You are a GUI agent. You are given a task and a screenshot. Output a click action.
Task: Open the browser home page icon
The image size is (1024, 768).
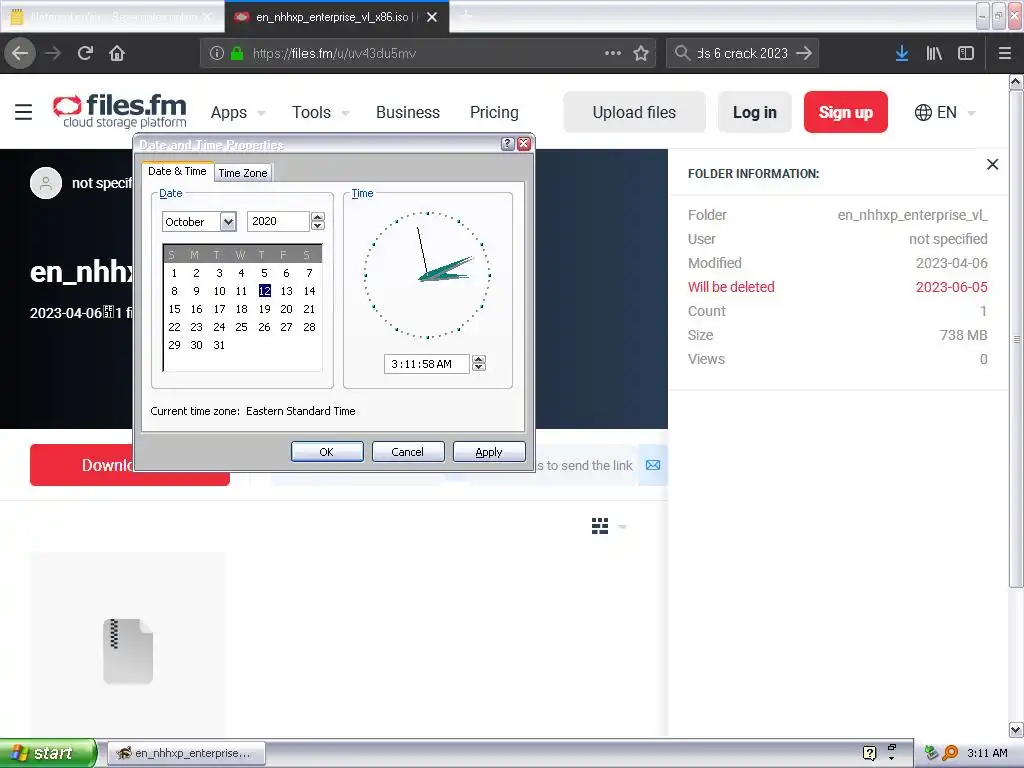(x=117, y=54)
